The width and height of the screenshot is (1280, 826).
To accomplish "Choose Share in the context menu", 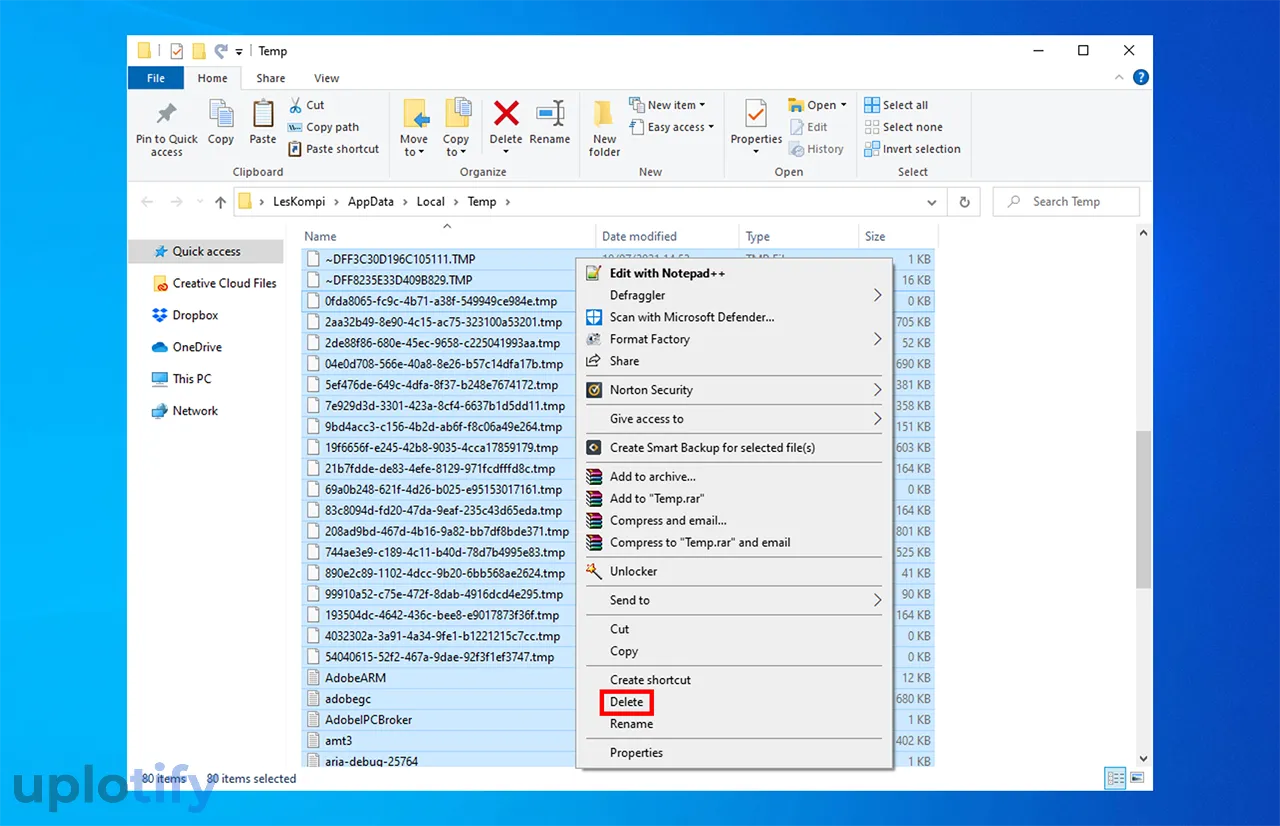I will 735,361.
